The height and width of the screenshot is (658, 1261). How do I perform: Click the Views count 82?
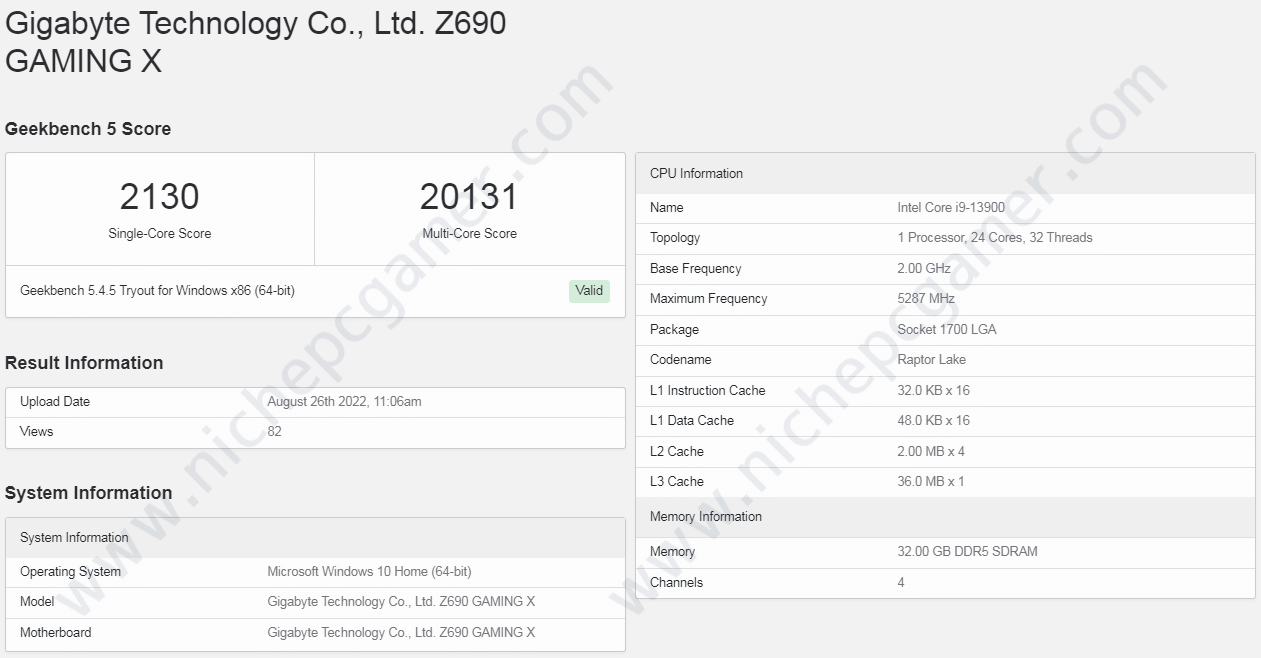[x=274, y=432]
